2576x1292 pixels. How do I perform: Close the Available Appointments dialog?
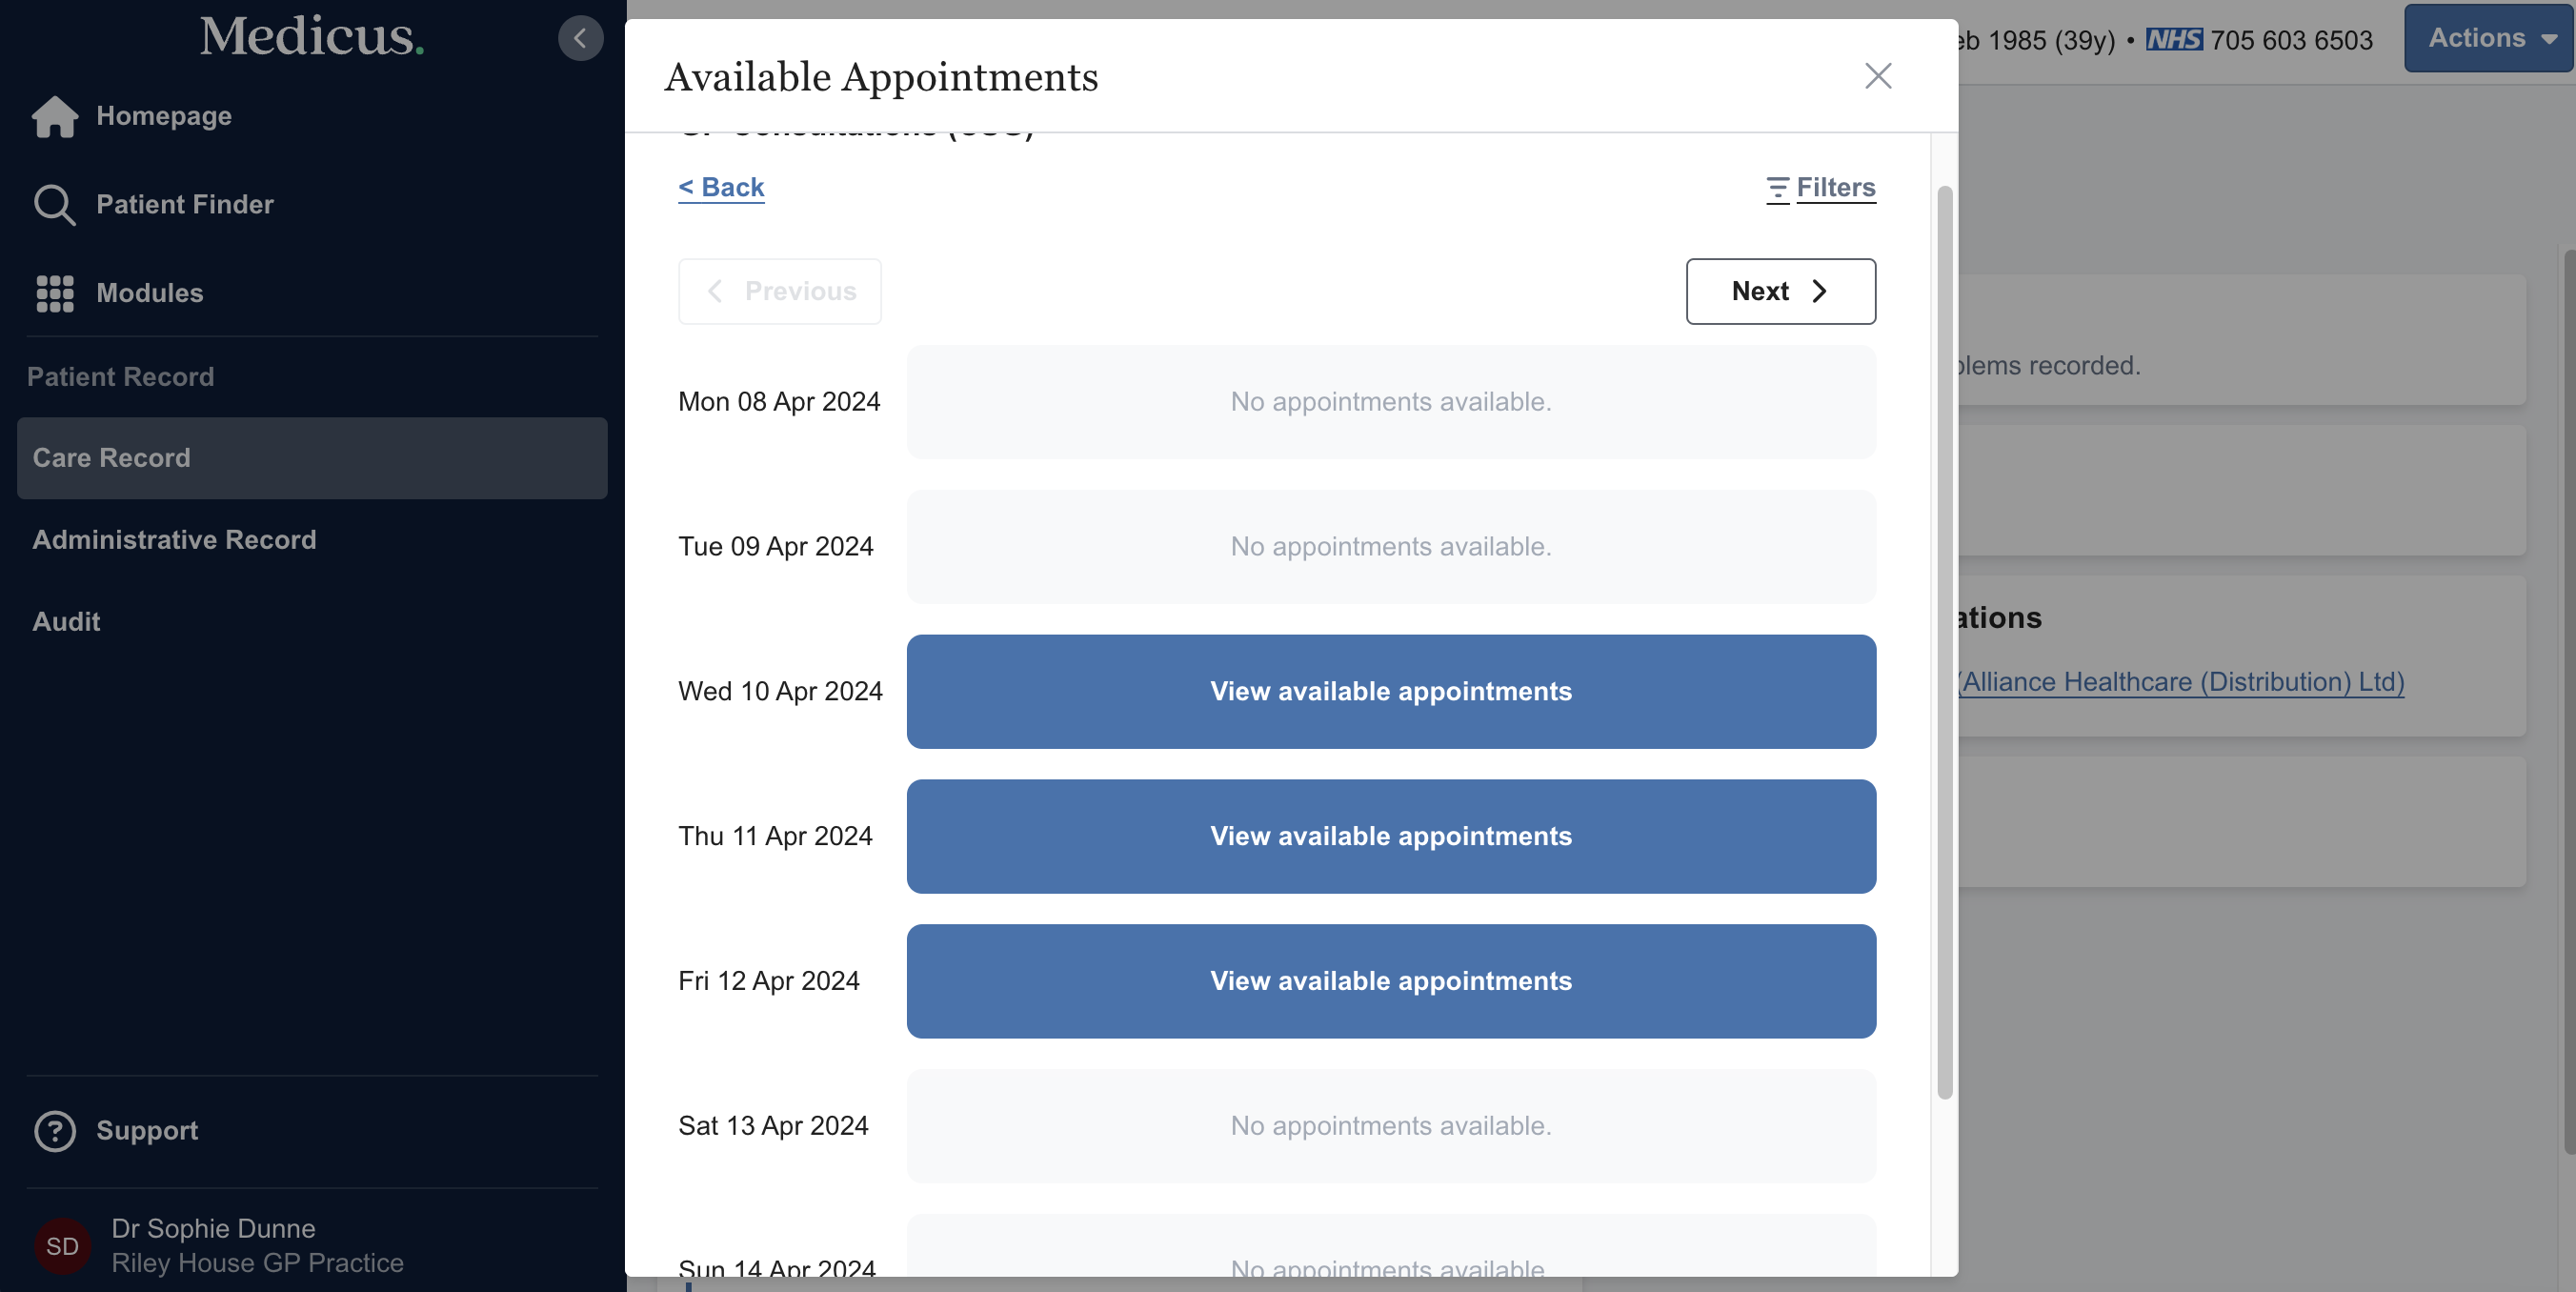(x=1877, y=76)
